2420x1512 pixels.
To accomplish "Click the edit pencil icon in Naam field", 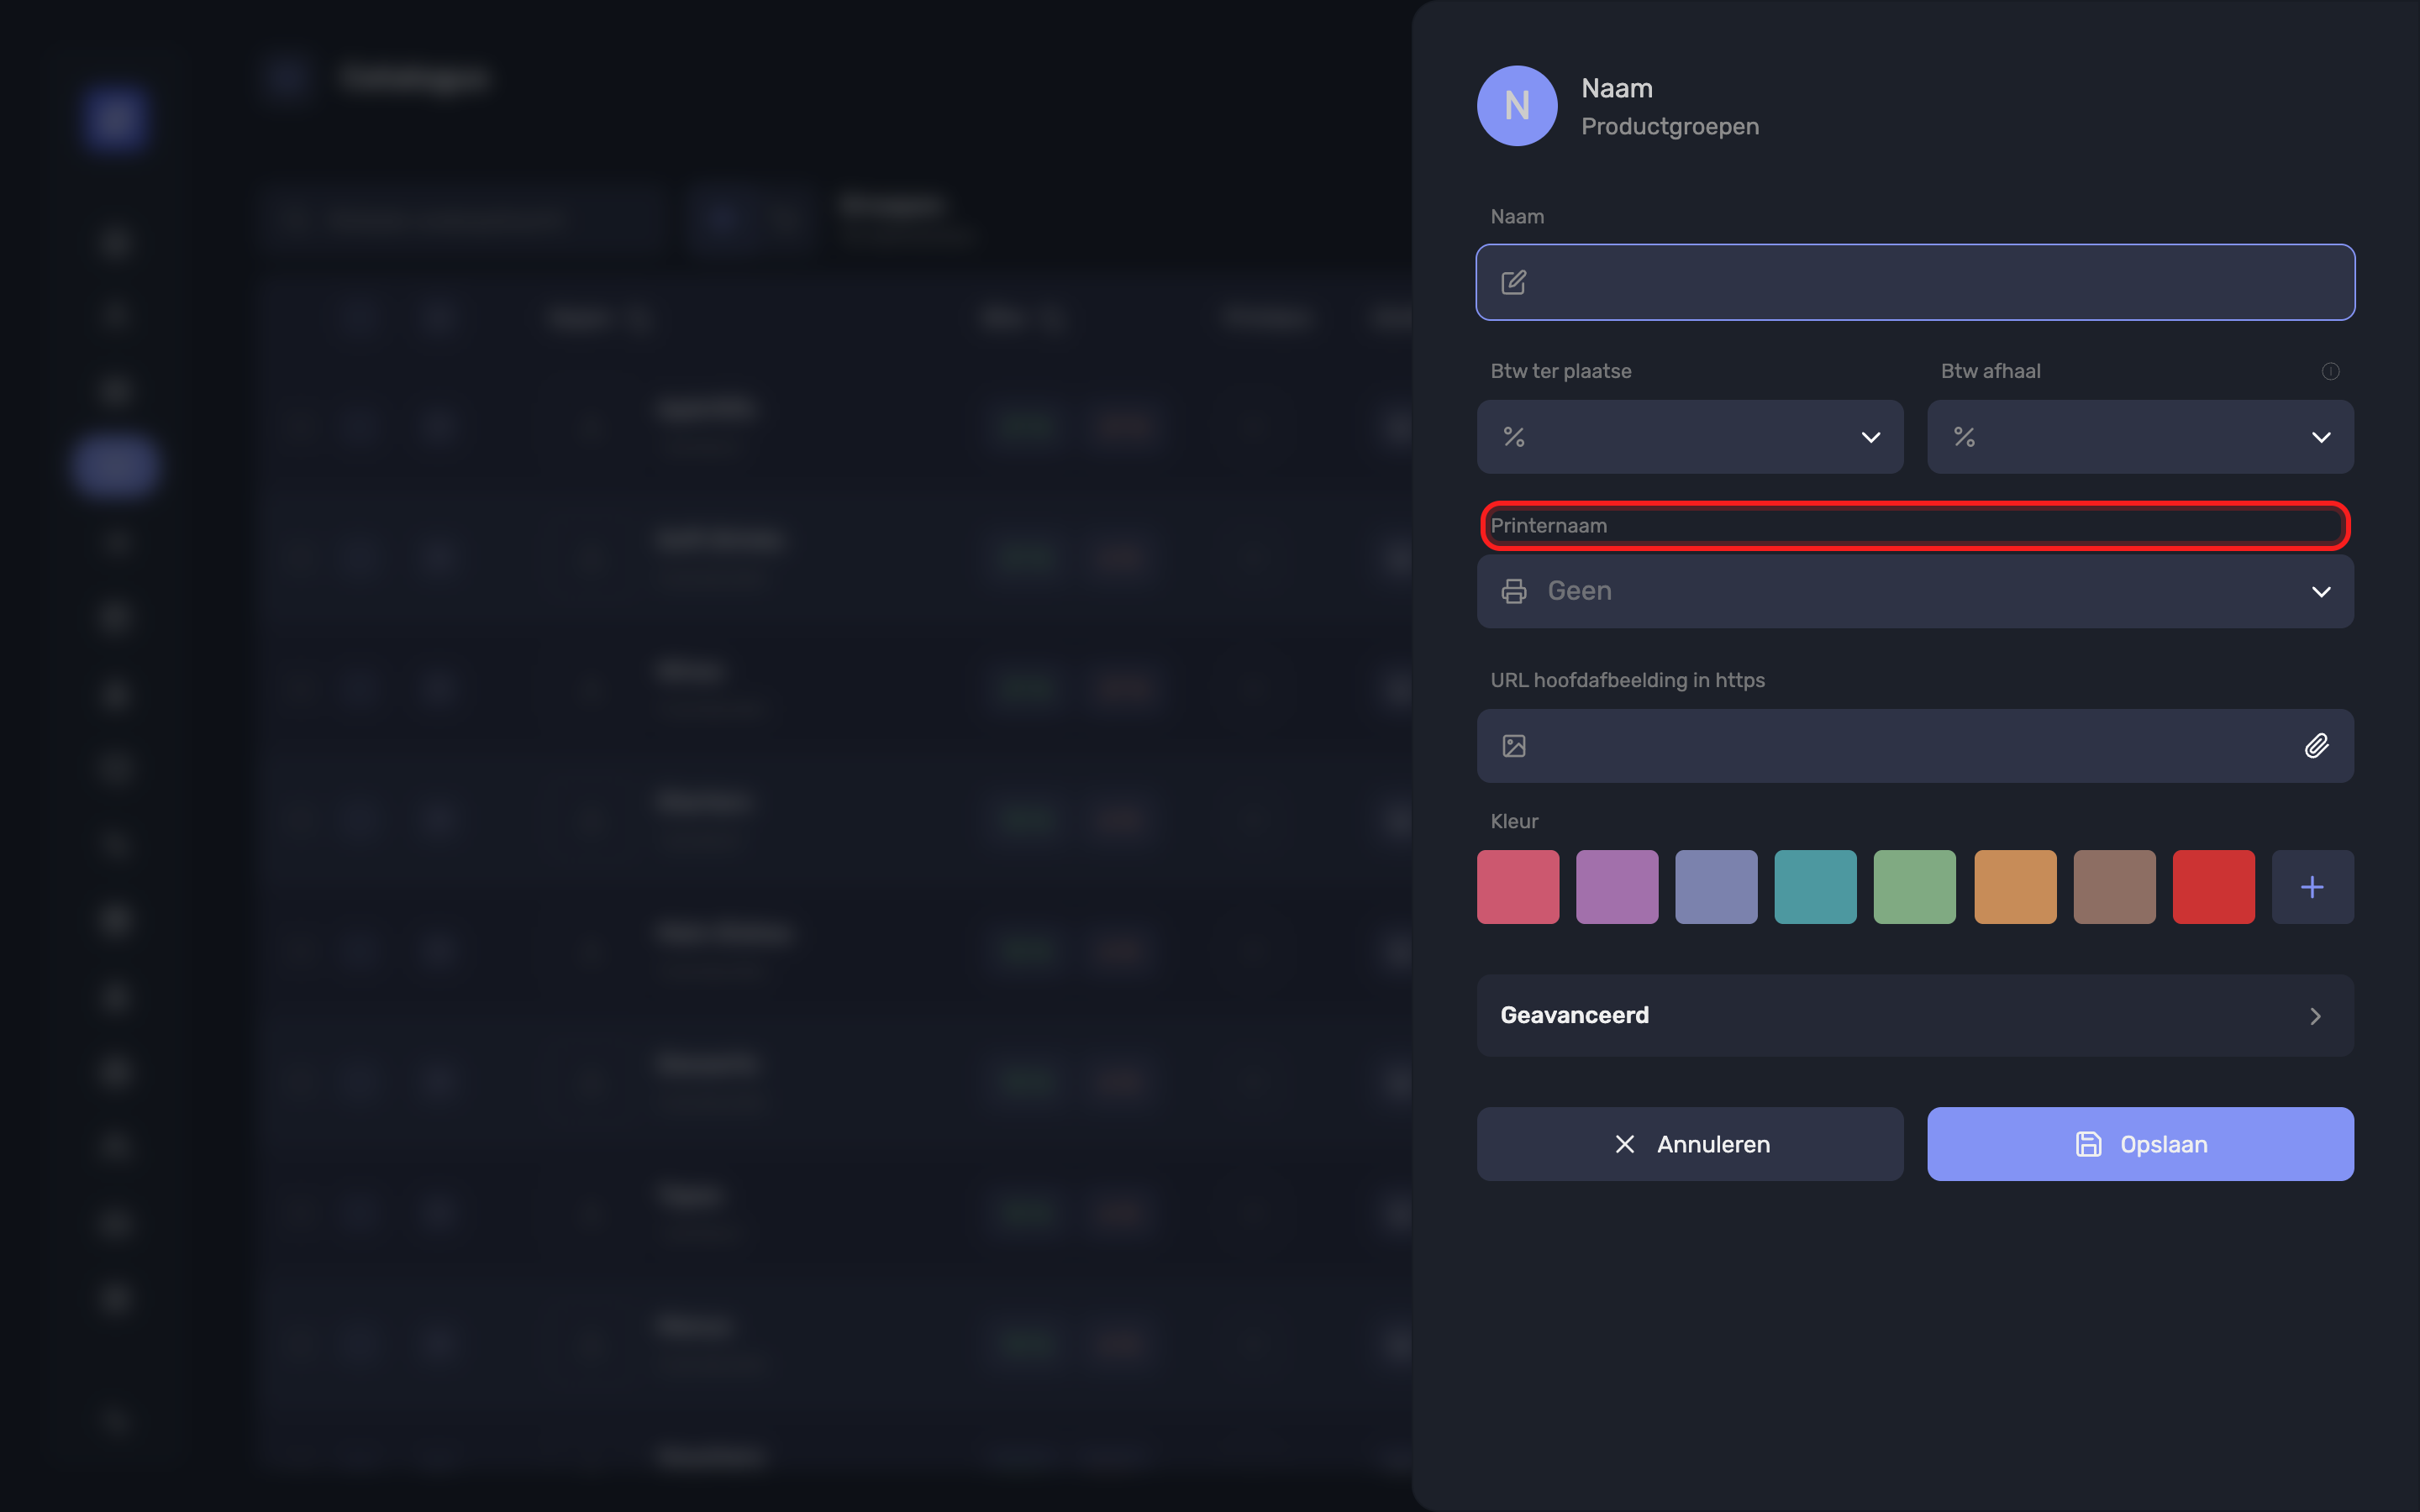I will coord(1514,282).
